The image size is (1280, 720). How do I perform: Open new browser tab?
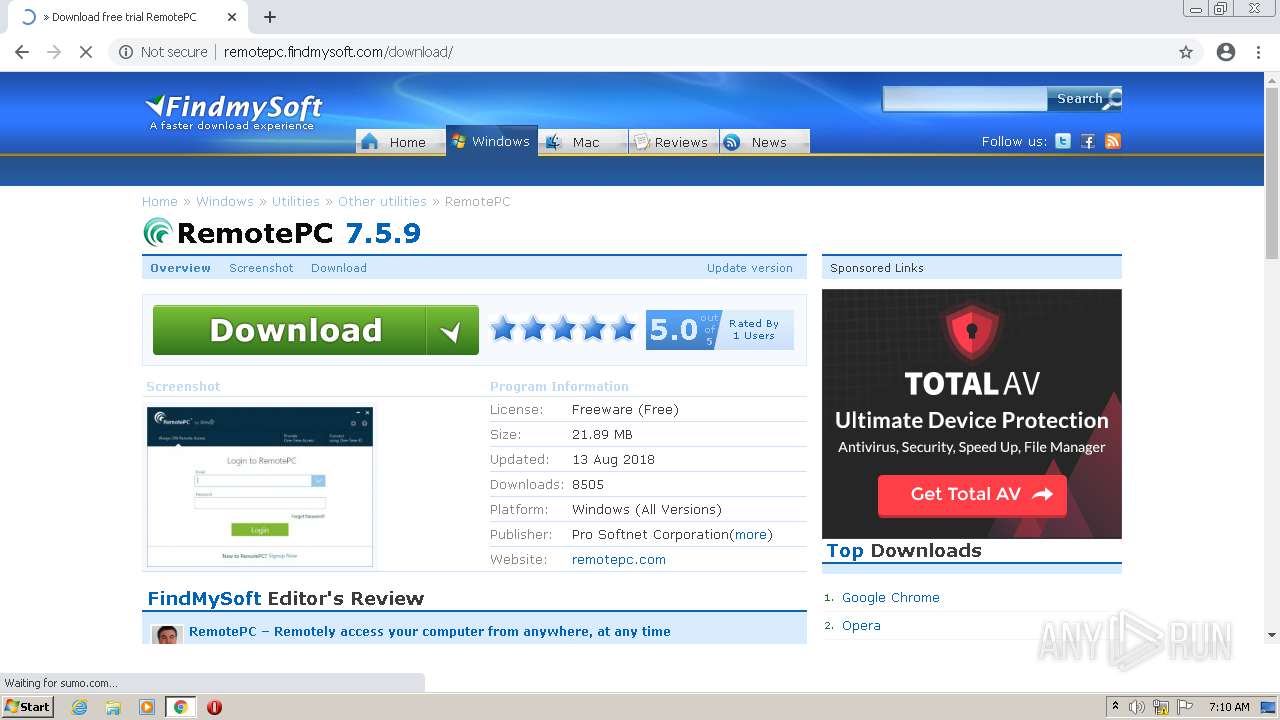[x=270, y=17]
